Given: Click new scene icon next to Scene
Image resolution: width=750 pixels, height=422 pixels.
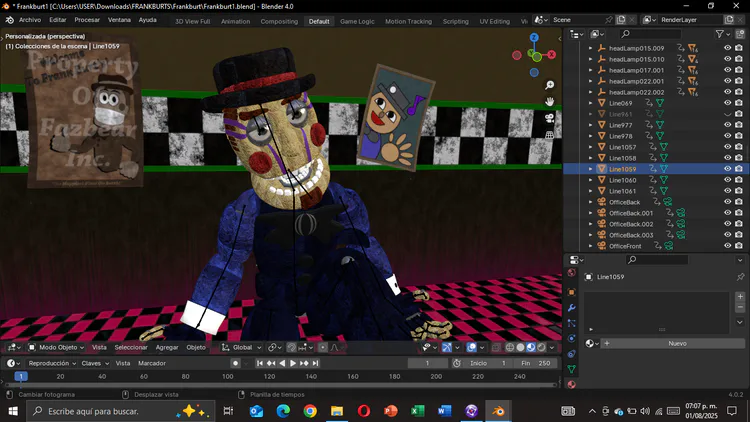Looking at the screenshot, I should tap(621, 20).
